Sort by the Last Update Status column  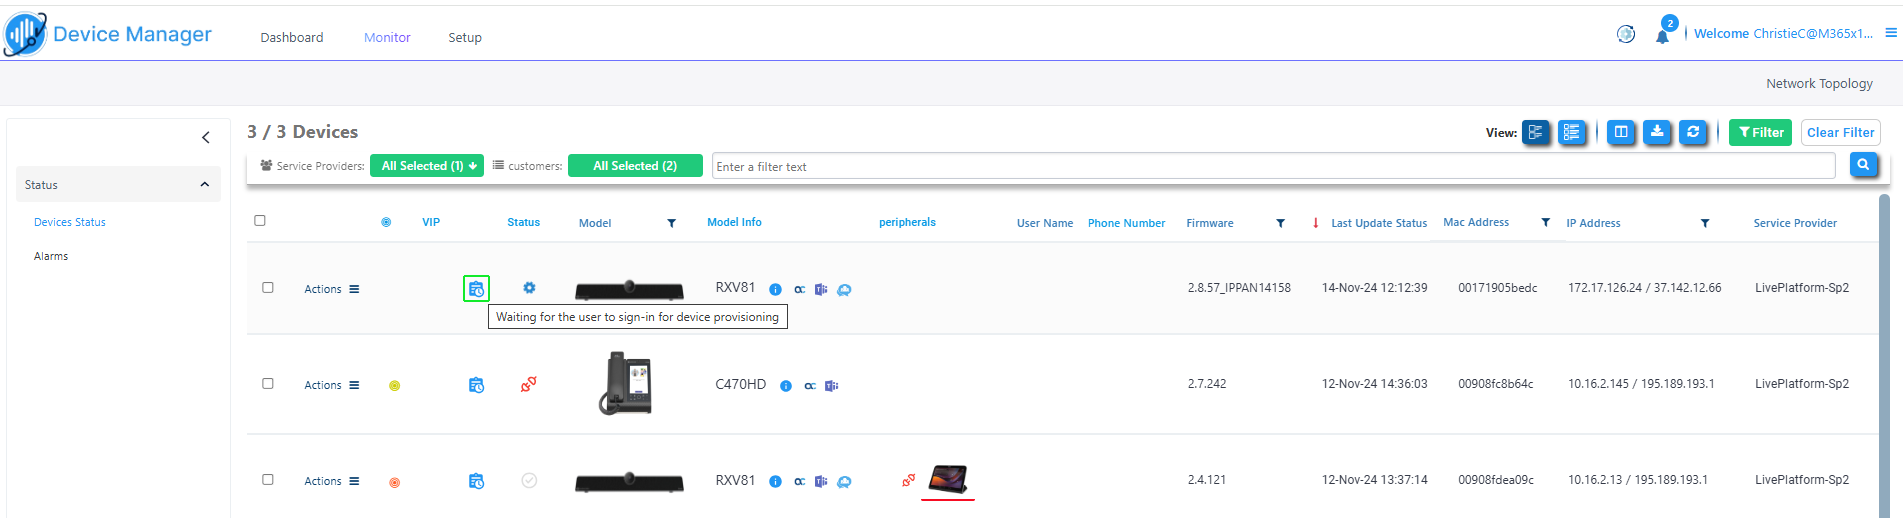pos(1379,223)
